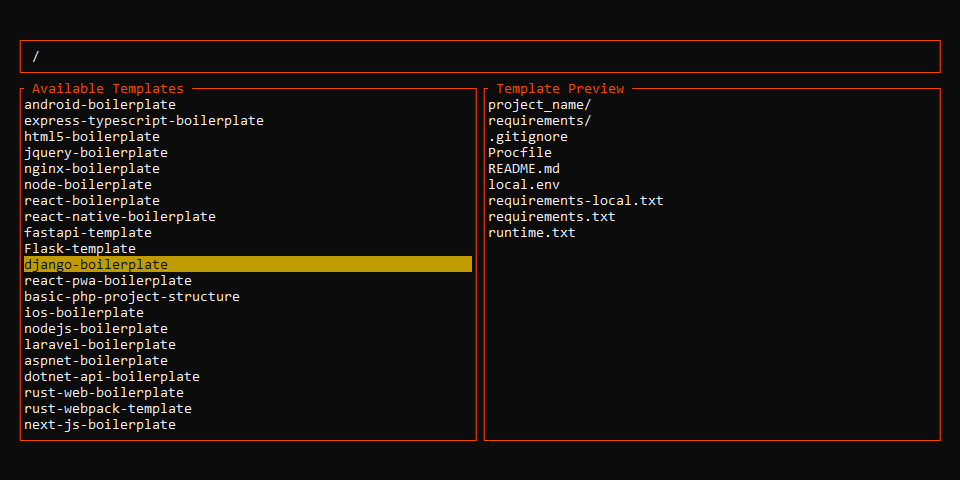This screenshot has width=960, height=480.
Task: Click project_name/ folder in preview
Action: coord(539,105)
